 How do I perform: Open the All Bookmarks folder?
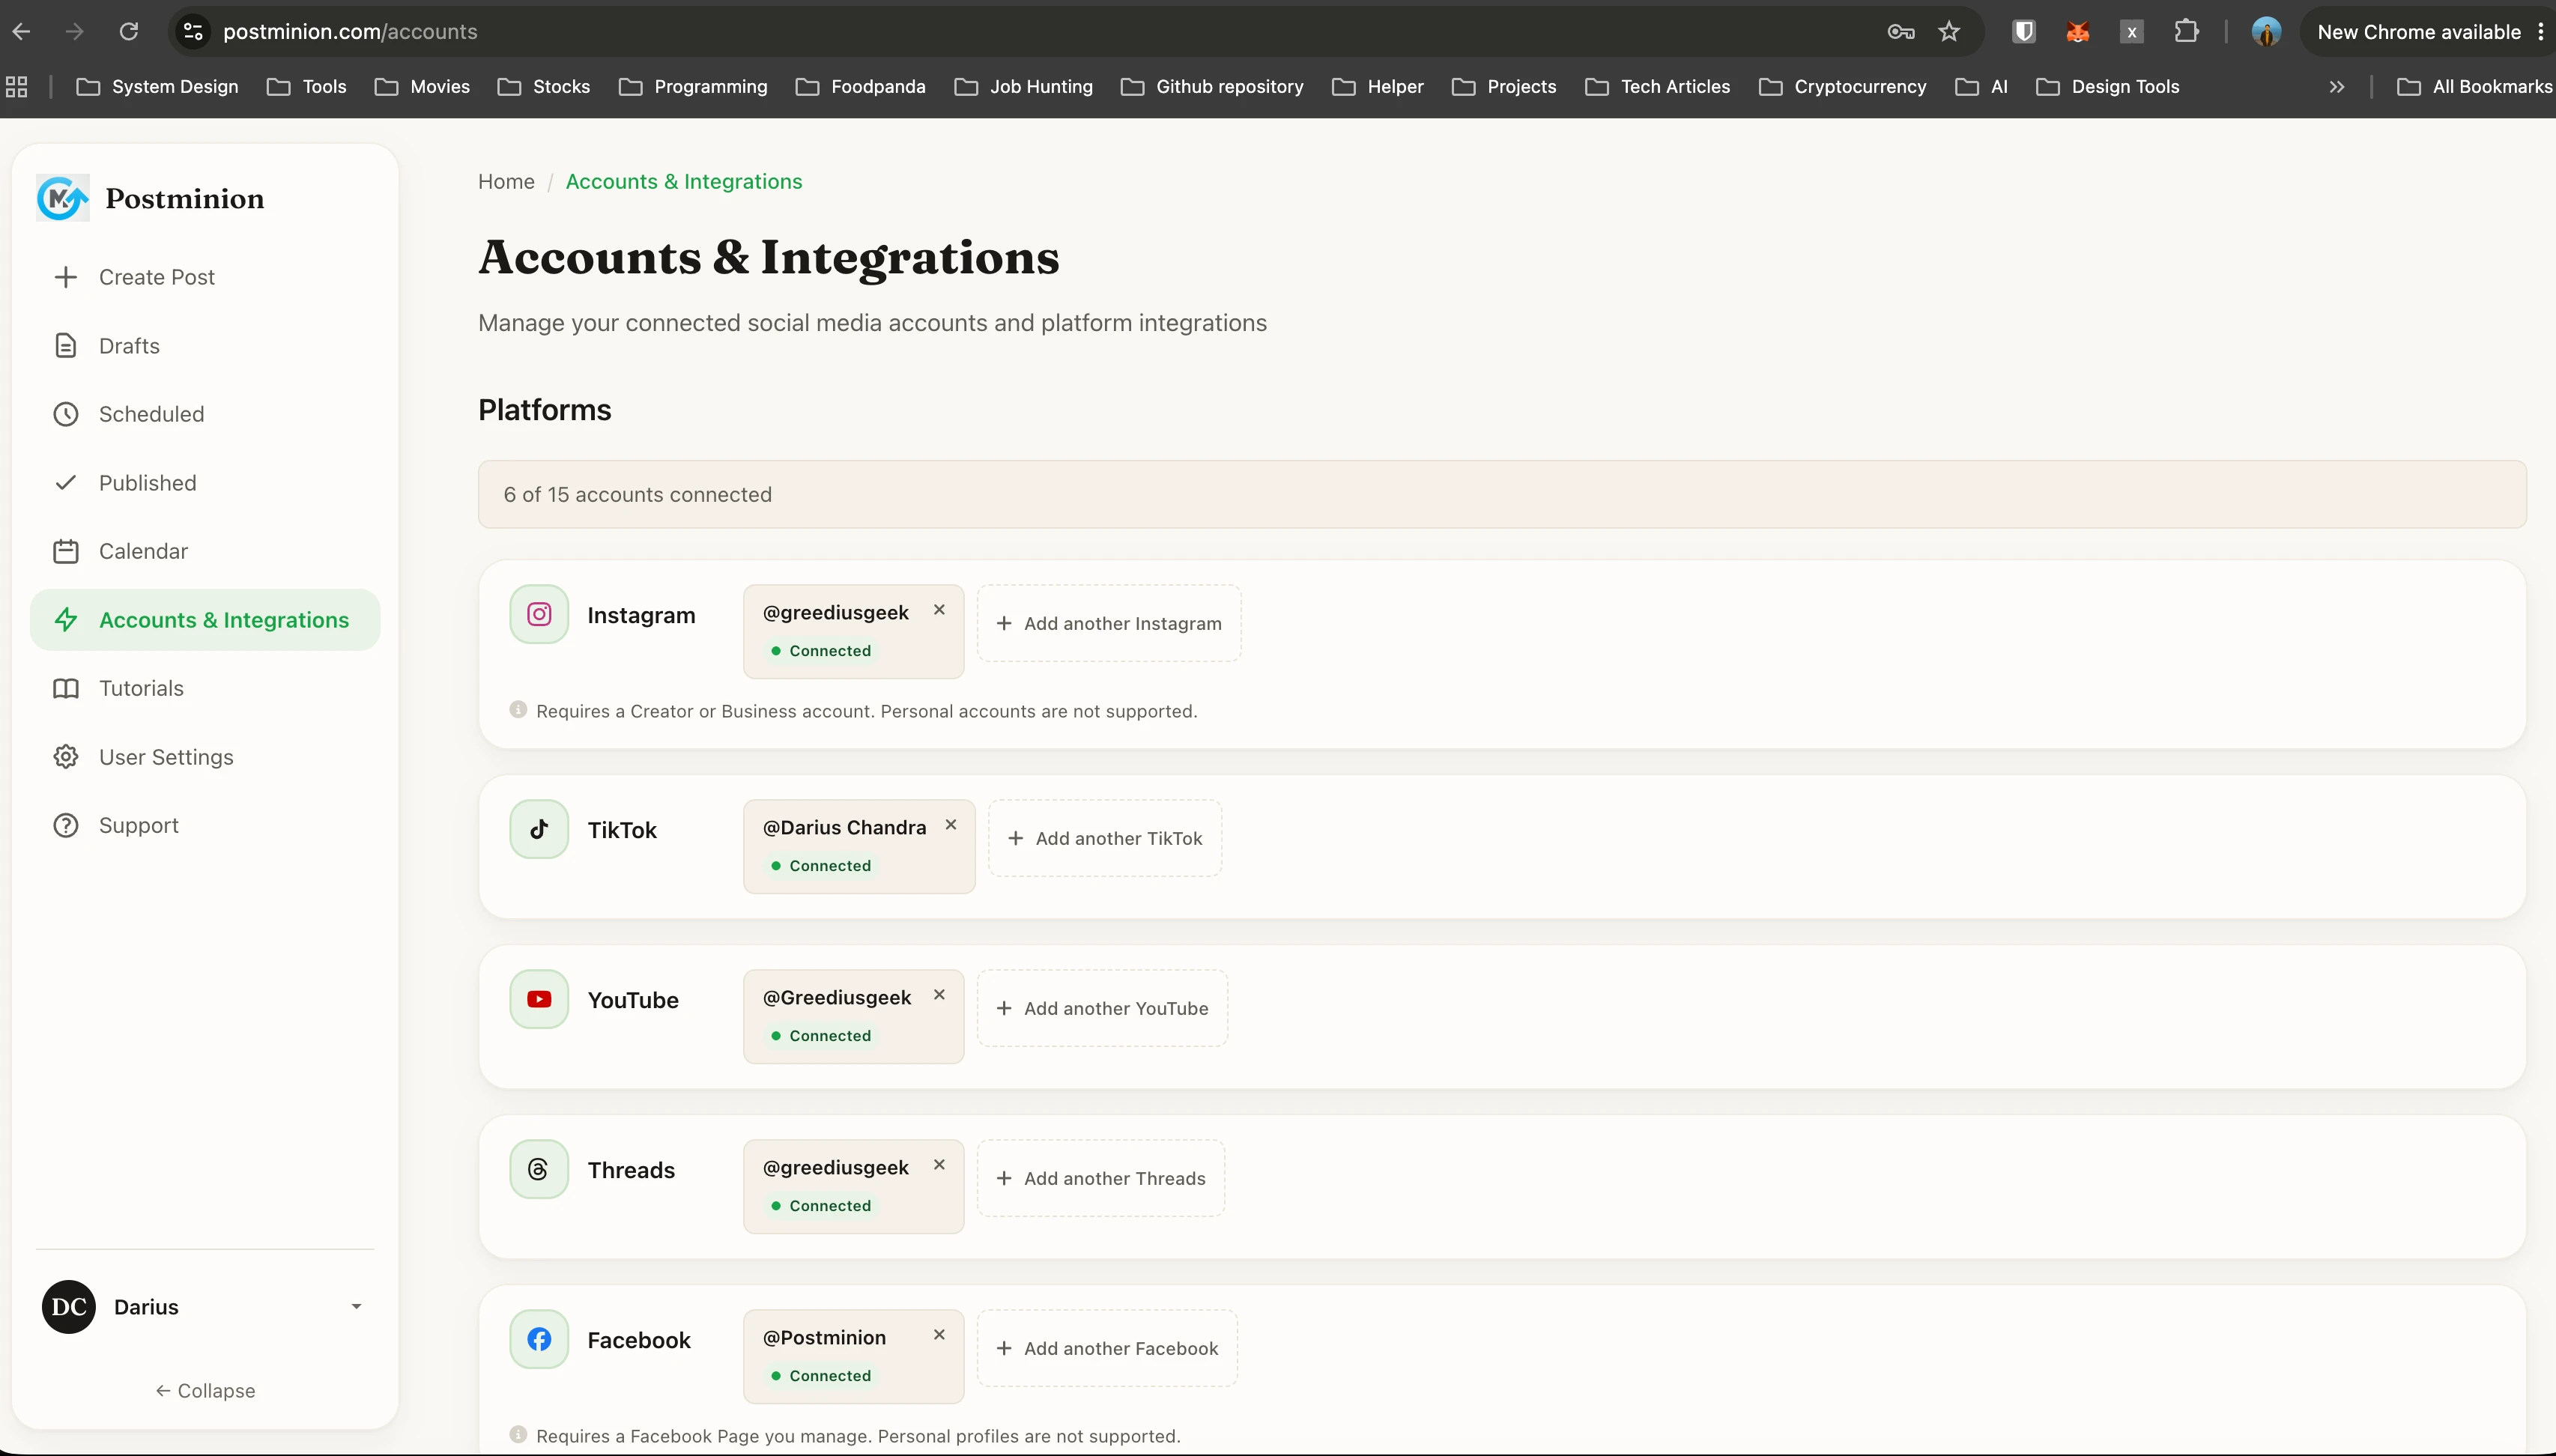point(2475,87)
